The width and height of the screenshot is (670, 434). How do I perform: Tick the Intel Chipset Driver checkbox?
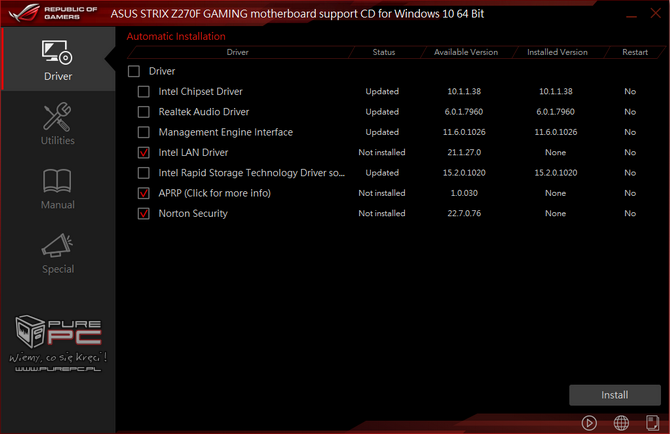pyautogui.click(x=144, y=92)
